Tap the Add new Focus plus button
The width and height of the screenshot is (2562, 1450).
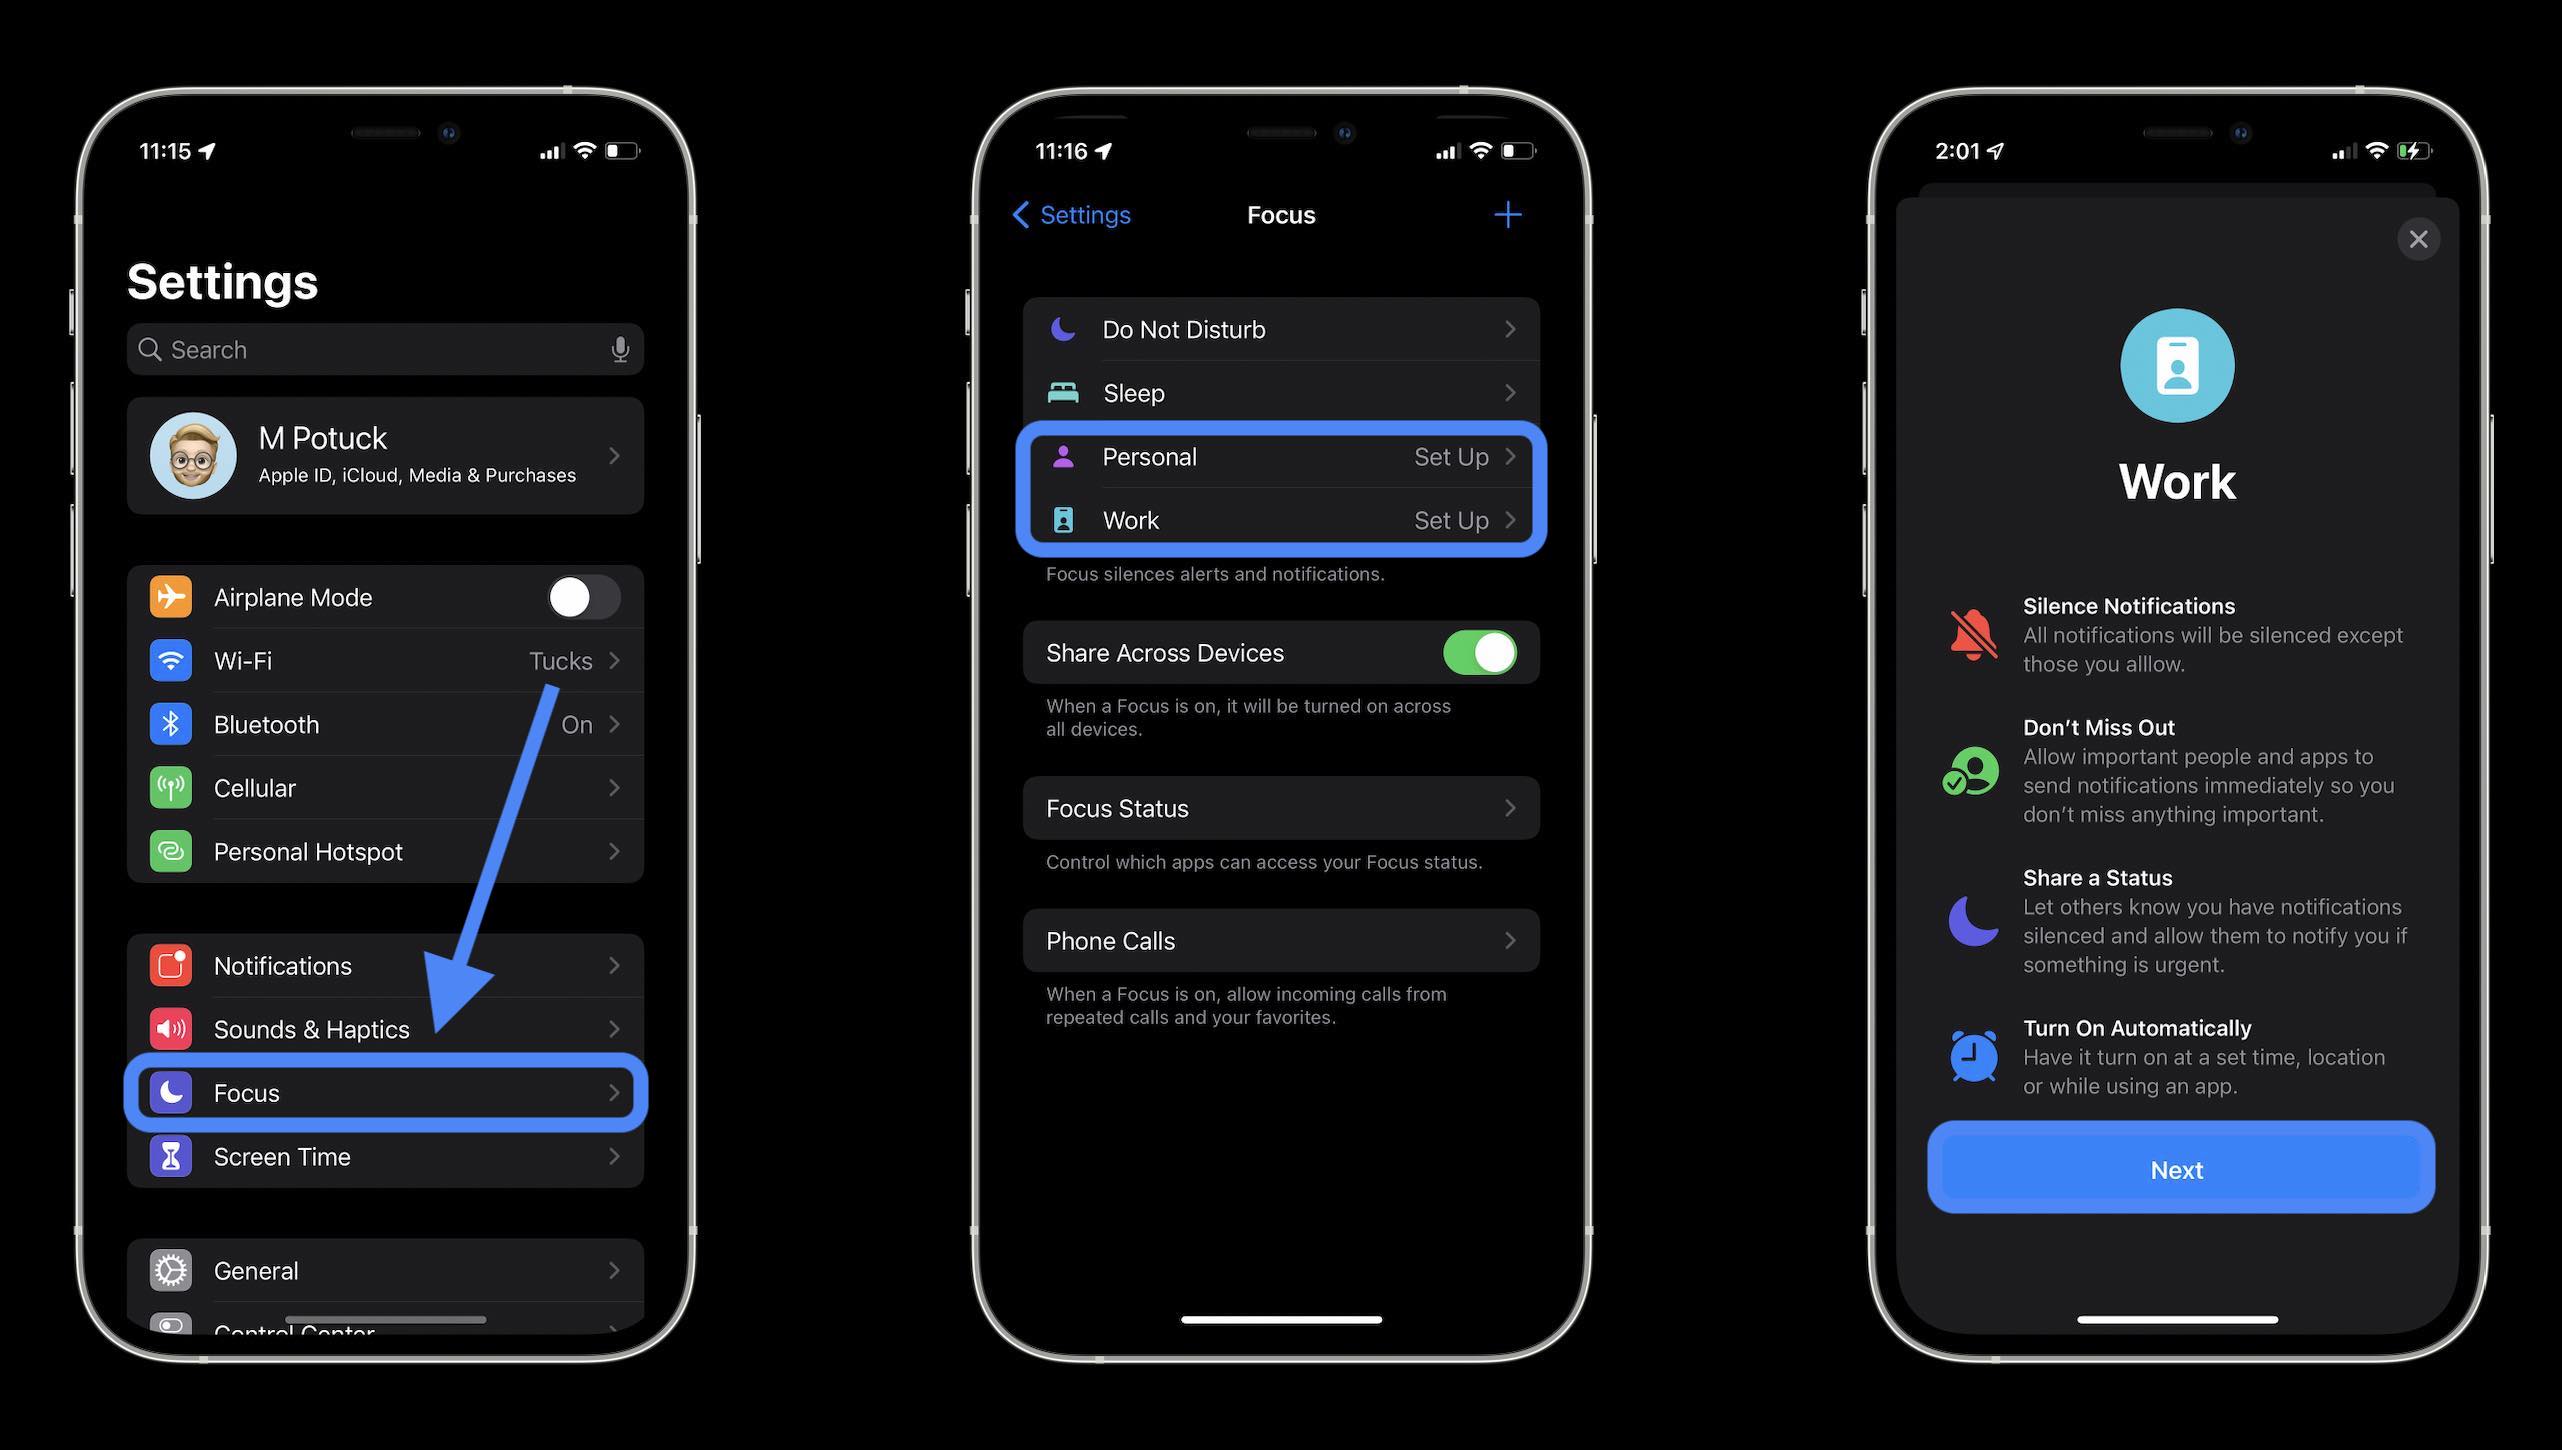[1508, 215]
